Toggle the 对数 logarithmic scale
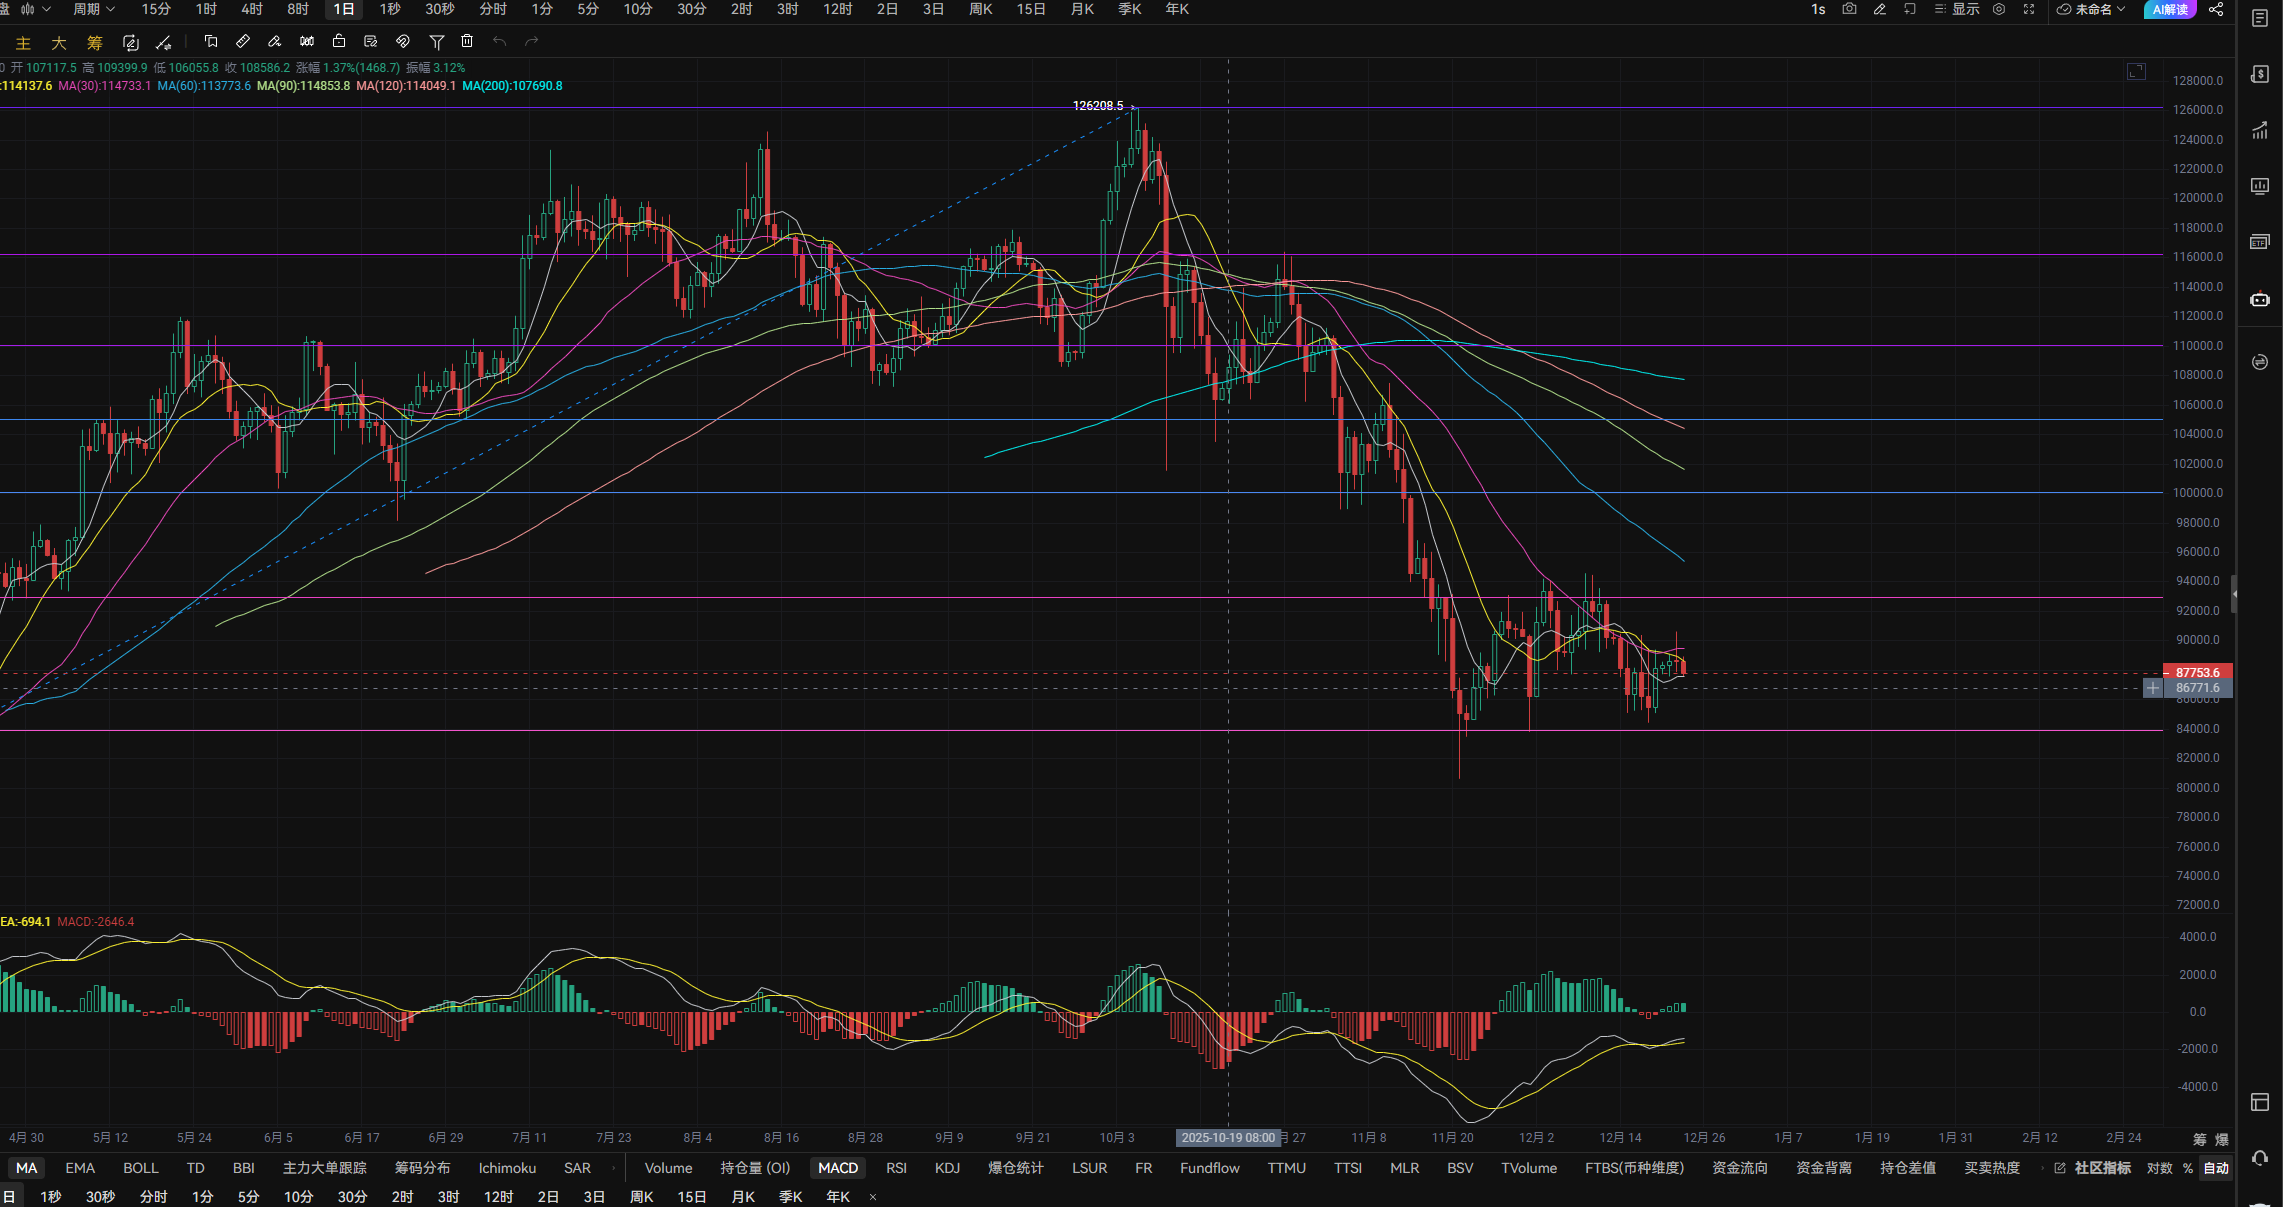 coord(2159,1168)
